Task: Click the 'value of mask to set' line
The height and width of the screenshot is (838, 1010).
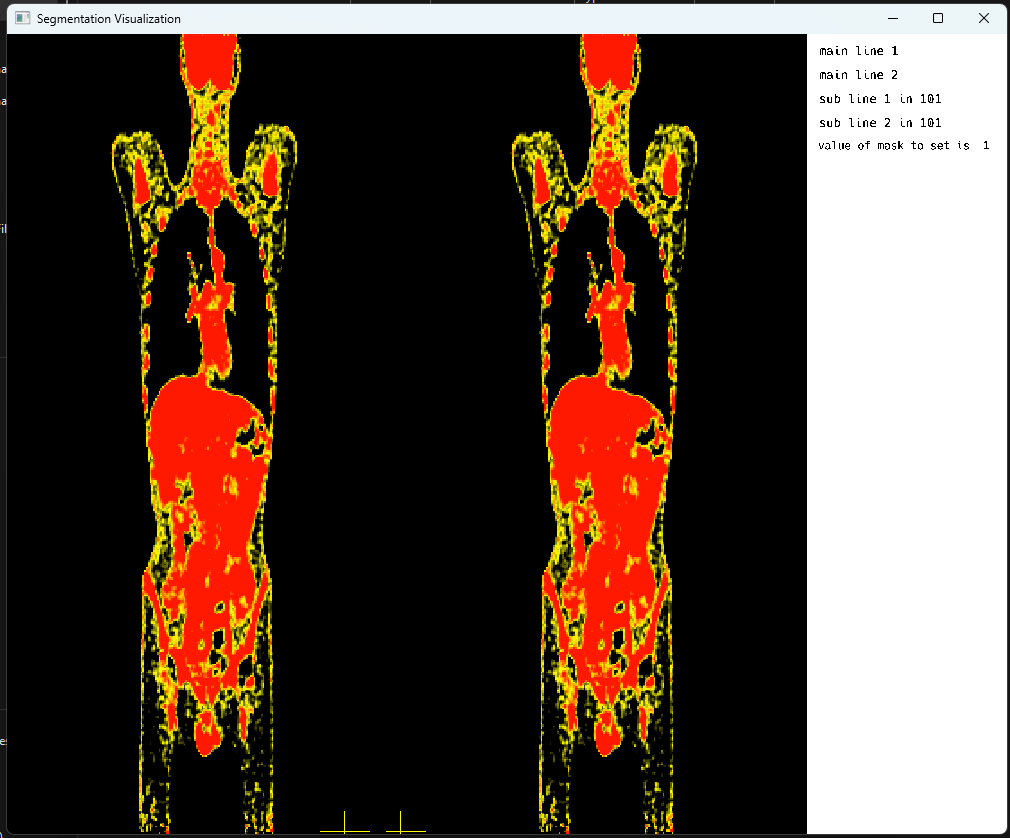Action: click(x=903, y=146)
